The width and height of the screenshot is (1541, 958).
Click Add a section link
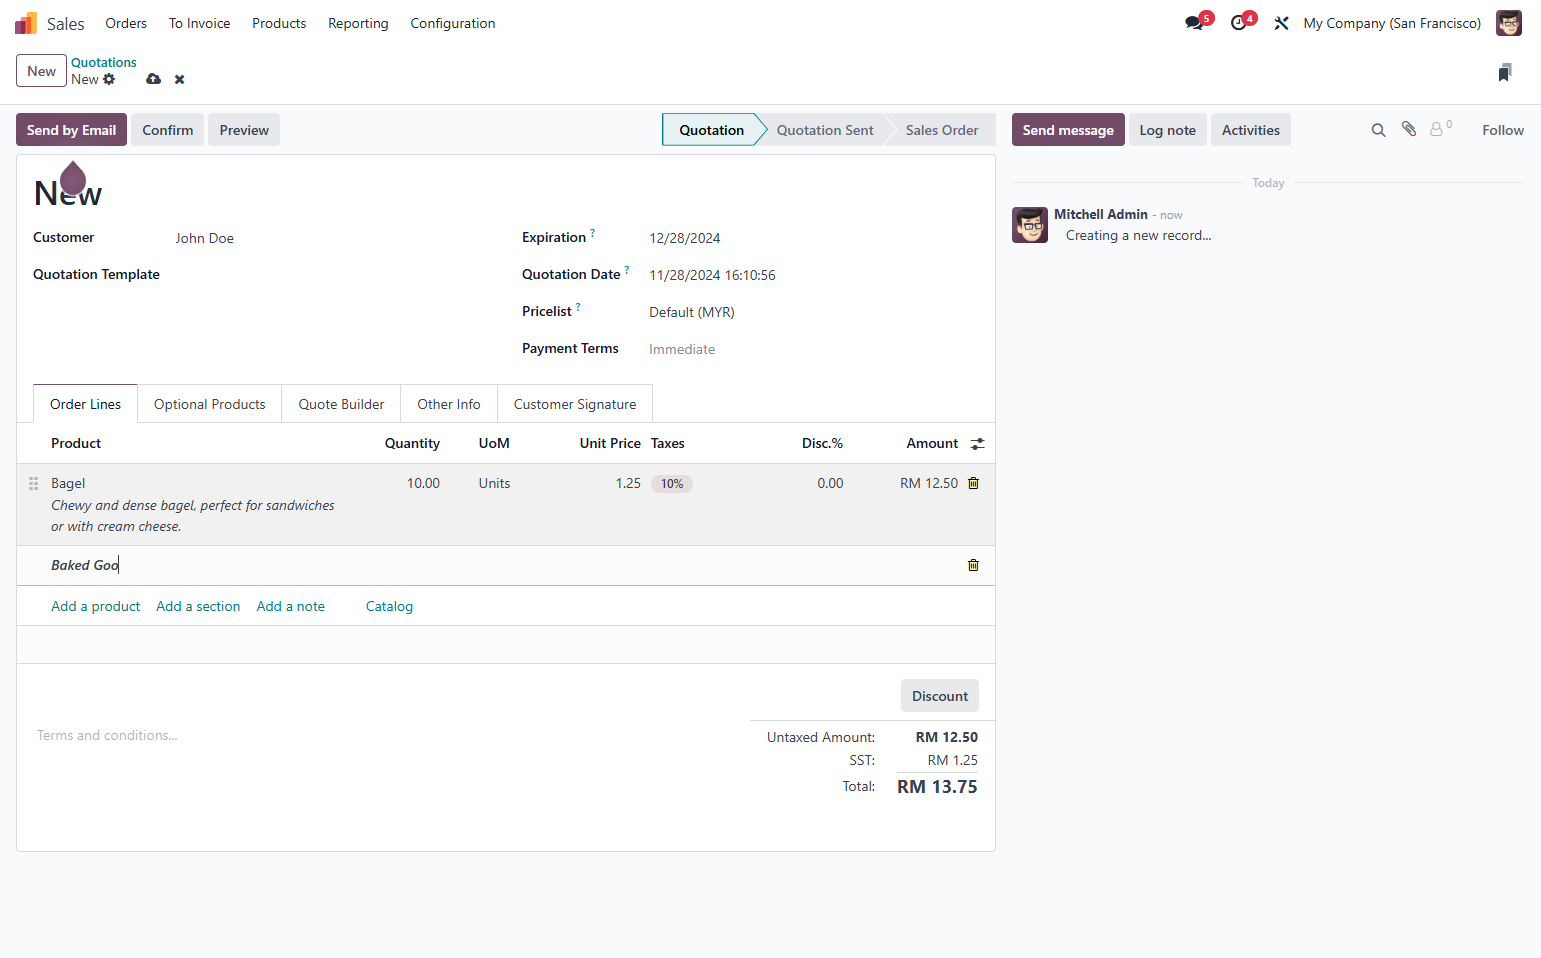[x=198, y=606]
